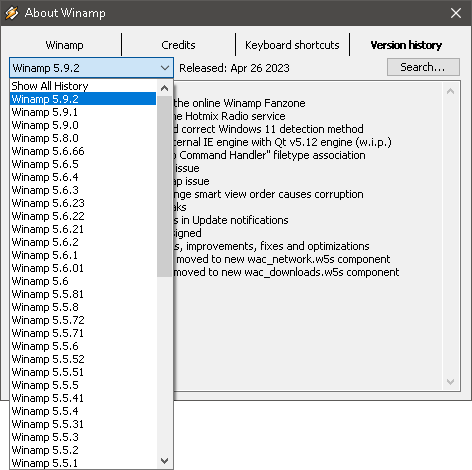Switch to the Winamp tab
The image size is (472, 470).
64,45
